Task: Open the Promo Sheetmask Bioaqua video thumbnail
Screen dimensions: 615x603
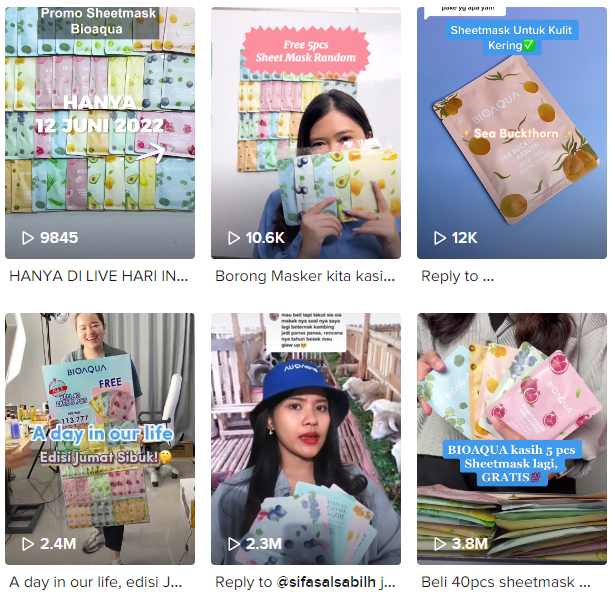Action: click(x=100, y=133)
